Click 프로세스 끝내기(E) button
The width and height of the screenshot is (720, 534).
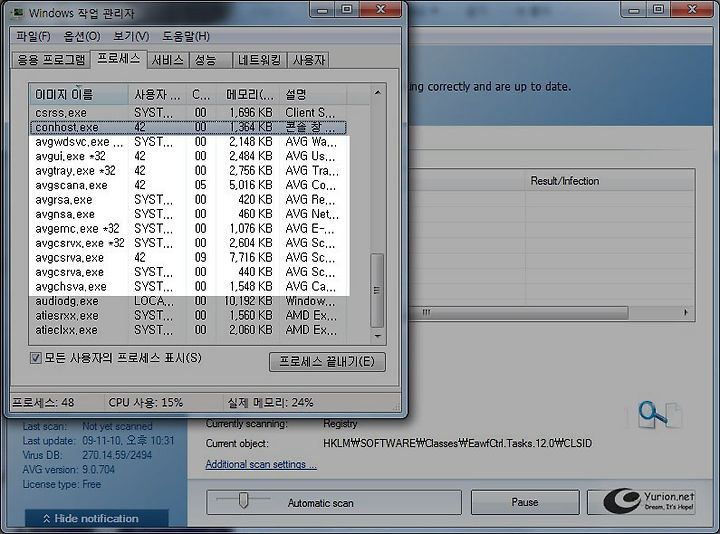point(327,362)
